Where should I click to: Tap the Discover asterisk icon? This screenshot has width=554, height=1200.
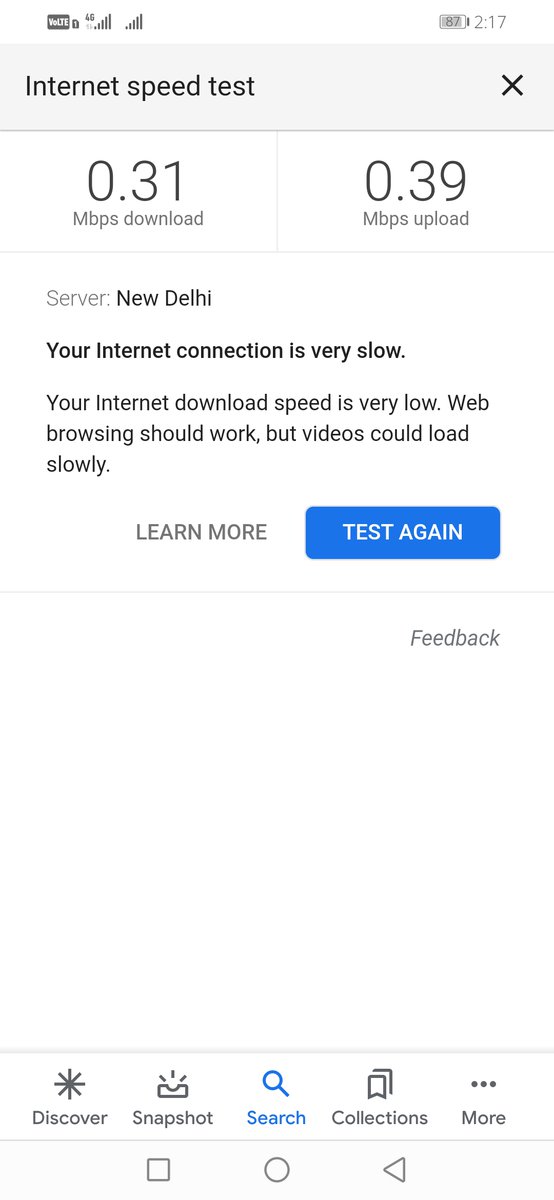(70, 1084)
